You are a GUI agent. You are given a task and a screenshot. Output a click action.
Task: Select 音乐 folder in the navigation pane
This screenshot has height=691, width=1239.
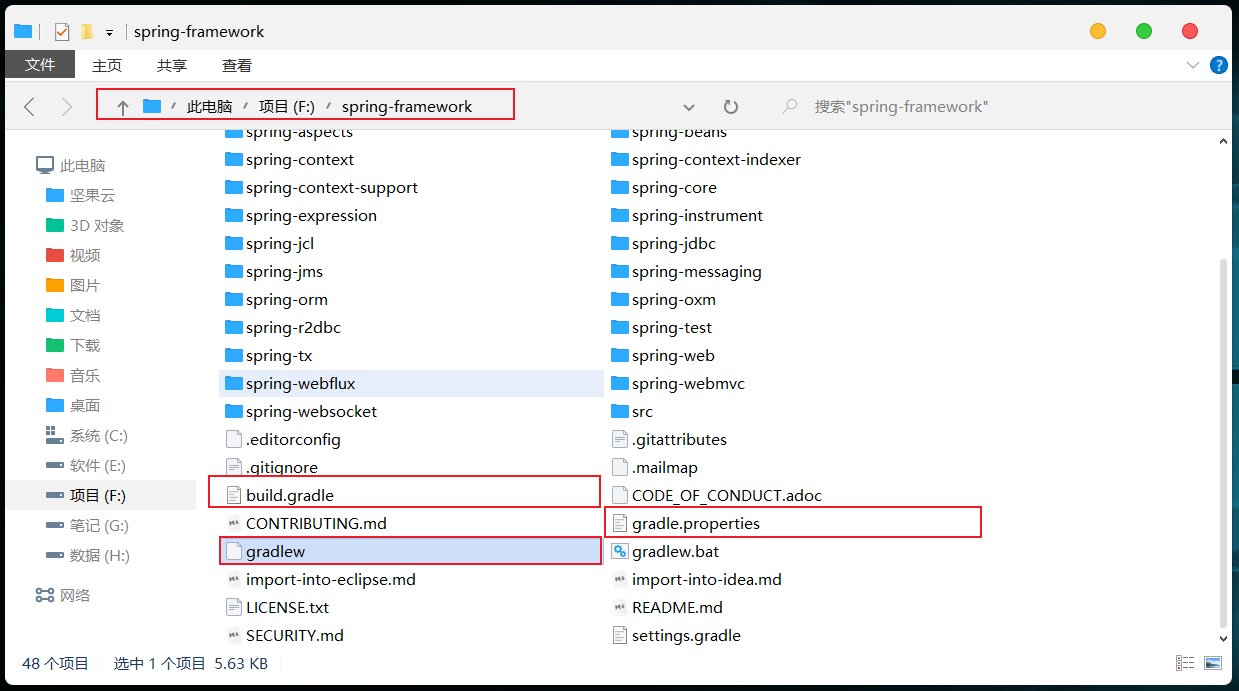[x=85, y=375]
